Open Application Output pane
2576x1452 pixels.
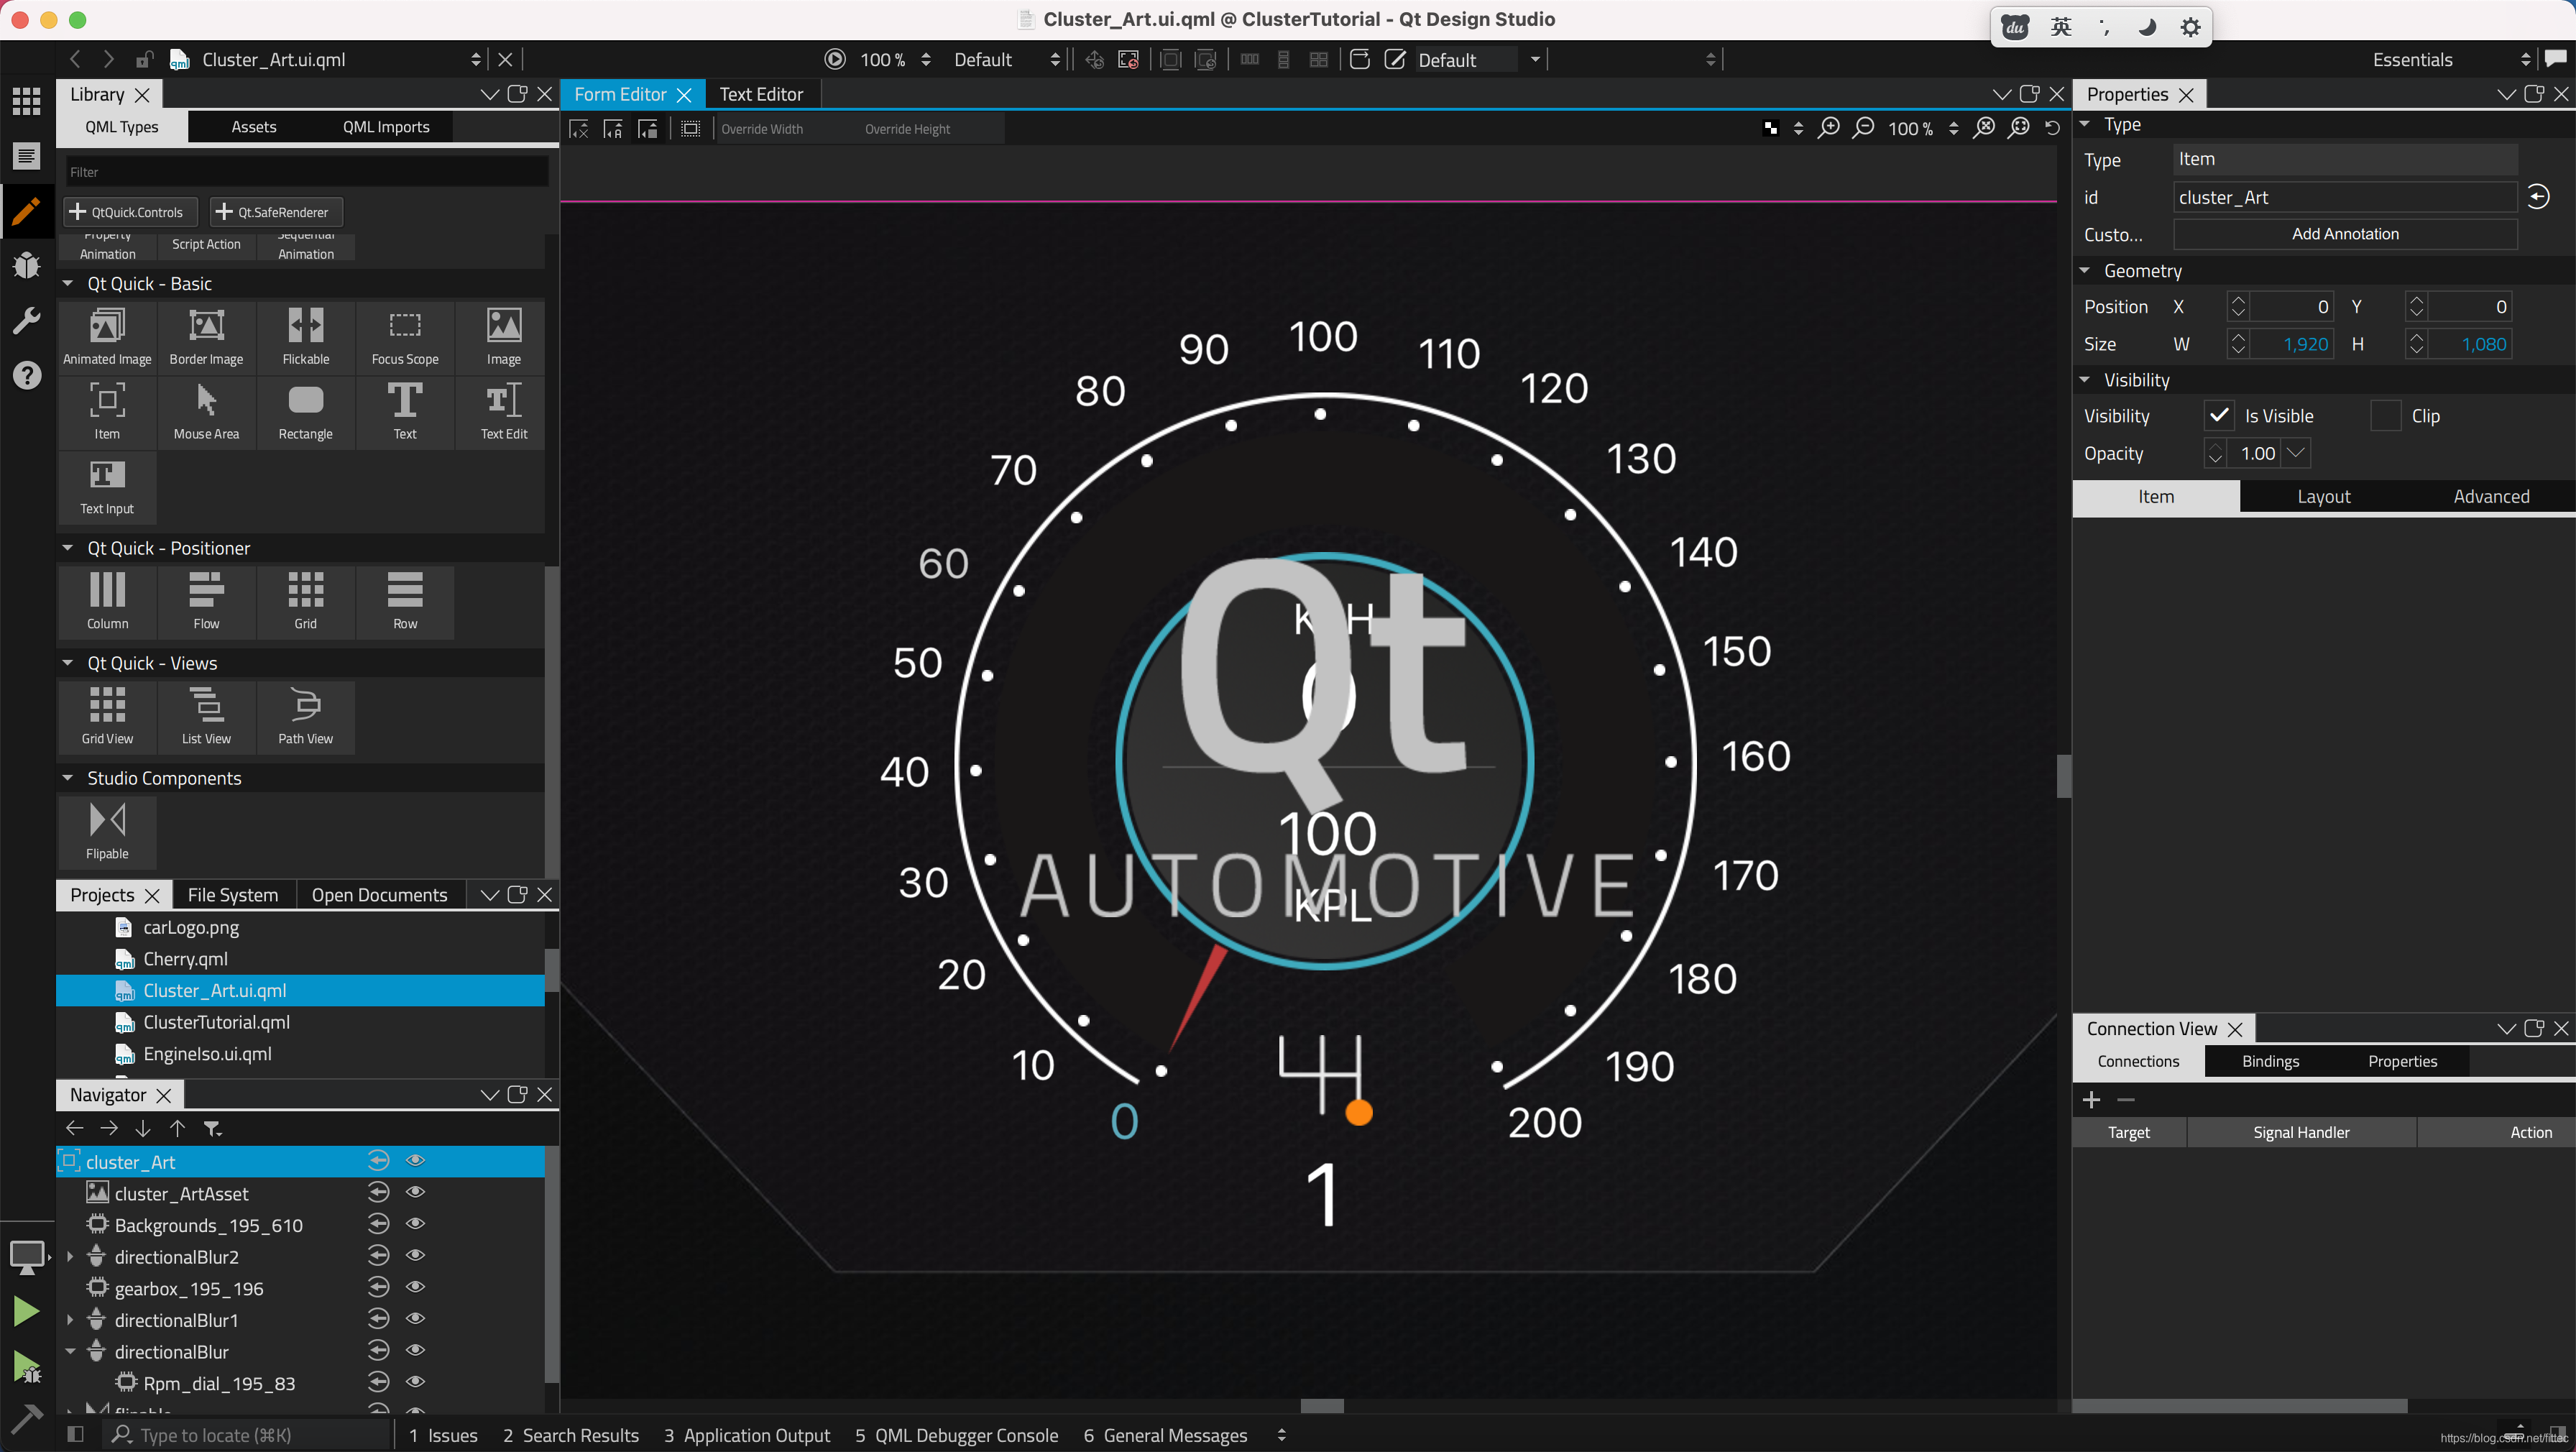coord(747,1436)
